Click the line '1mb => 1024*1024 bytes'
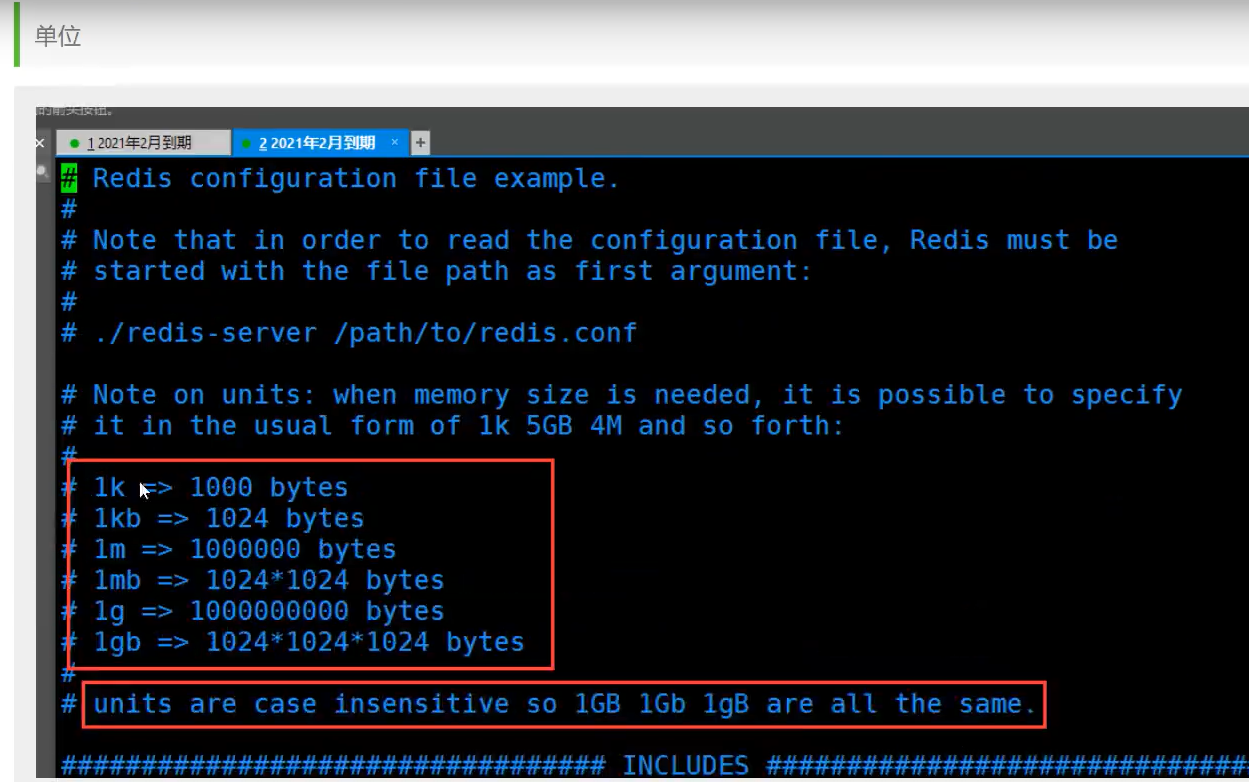 click(x=269, y=581)
